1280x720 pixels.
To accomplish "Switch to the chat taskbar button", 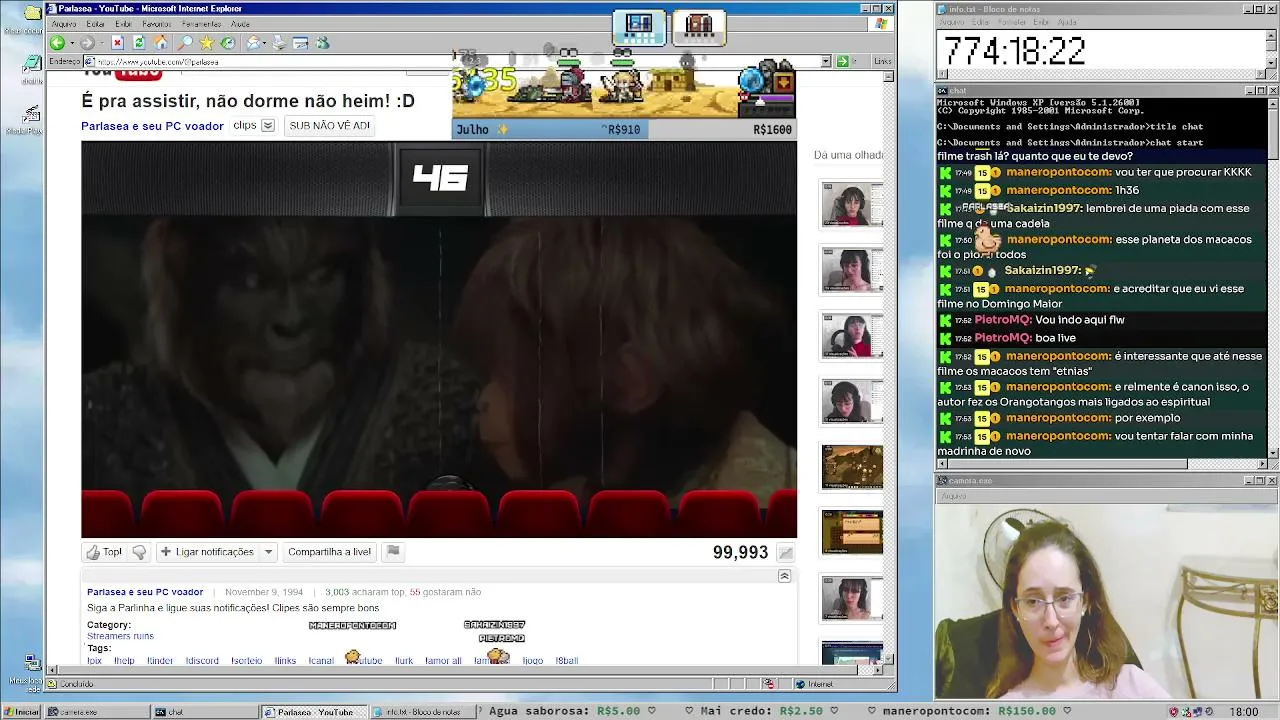I will pos(205,712).
